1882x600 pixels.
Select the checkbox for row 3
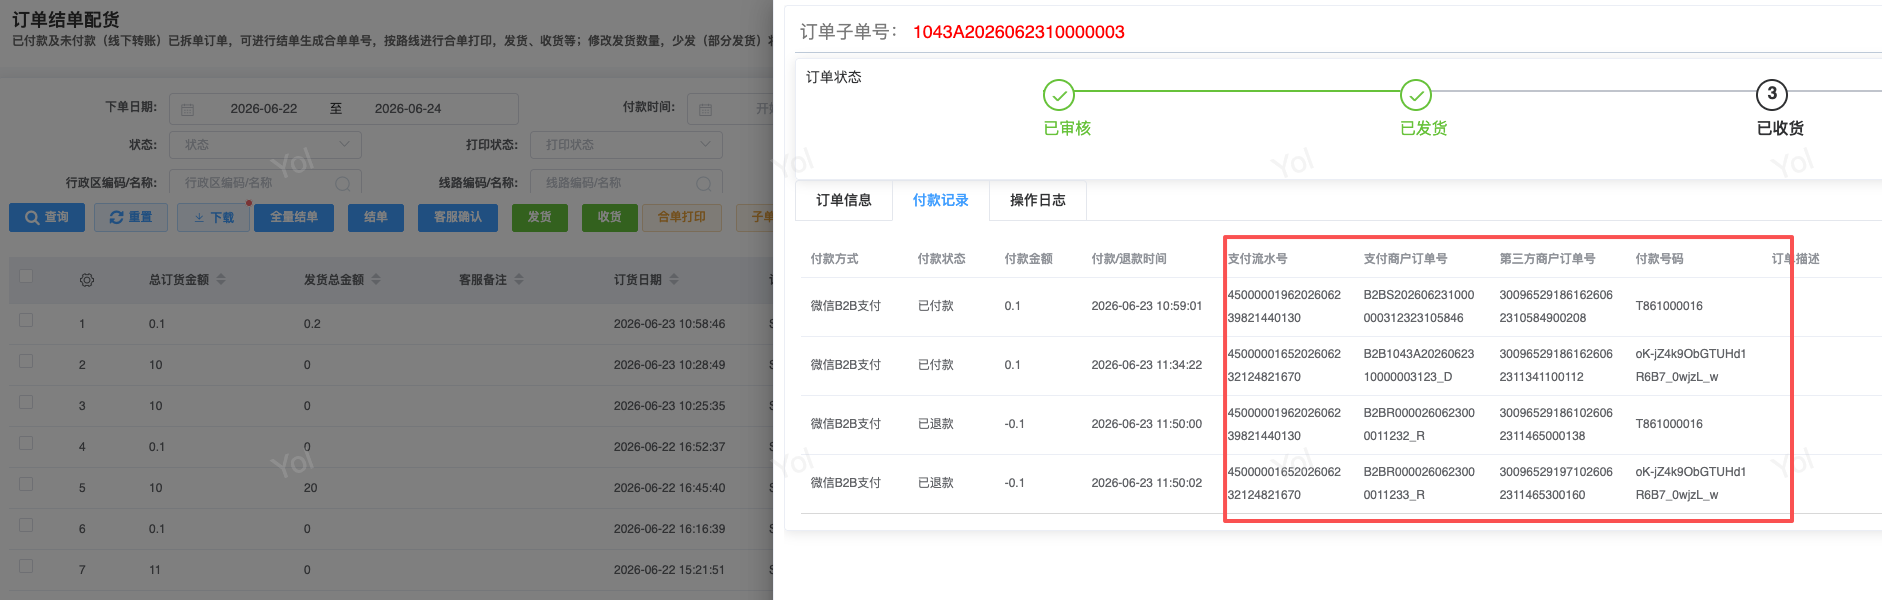(x=26, y=402)
